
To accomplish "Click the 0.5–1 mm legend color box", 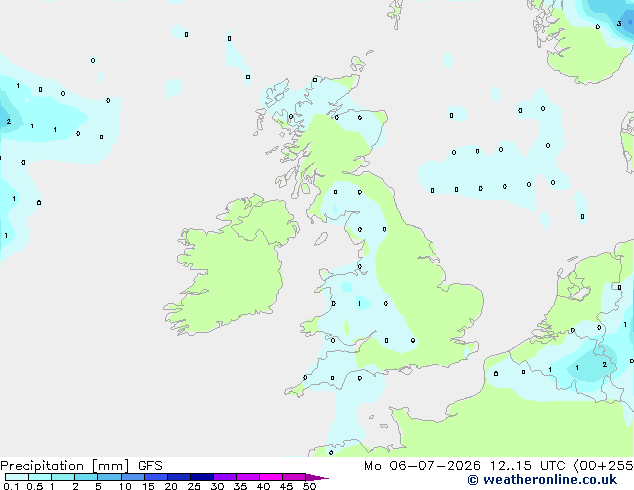I will 40,477.
